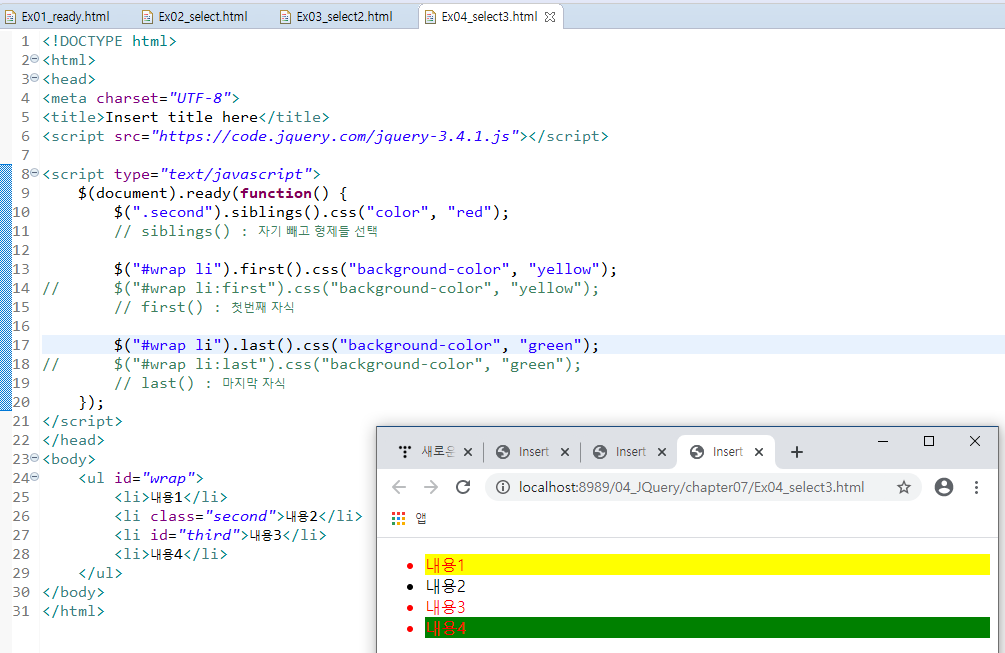Collapse the head tag fold on line 3

tap(35, 78)
